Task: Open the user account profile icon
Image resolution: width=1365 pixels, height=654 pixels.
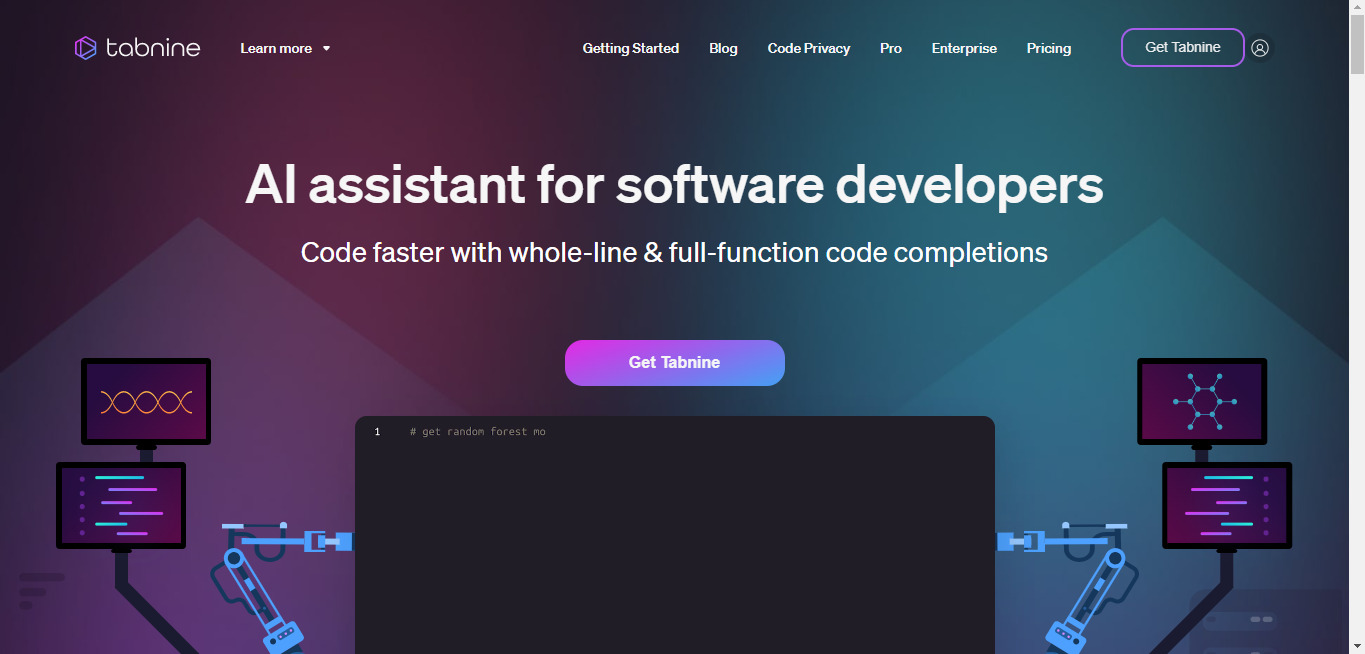Action: tap(1260, 48)
